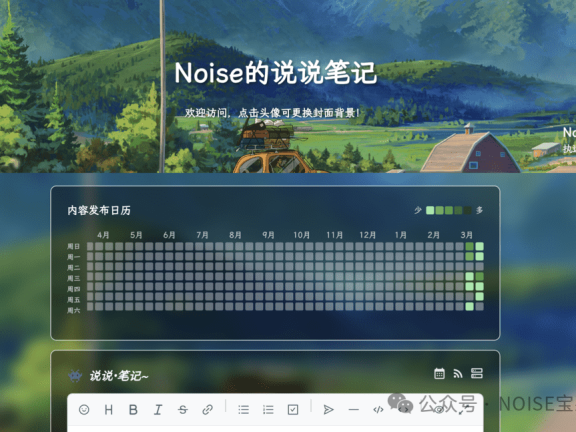Toggle italic formatting in the editor
Screen dimensions: 576x432
click(158, 409)
